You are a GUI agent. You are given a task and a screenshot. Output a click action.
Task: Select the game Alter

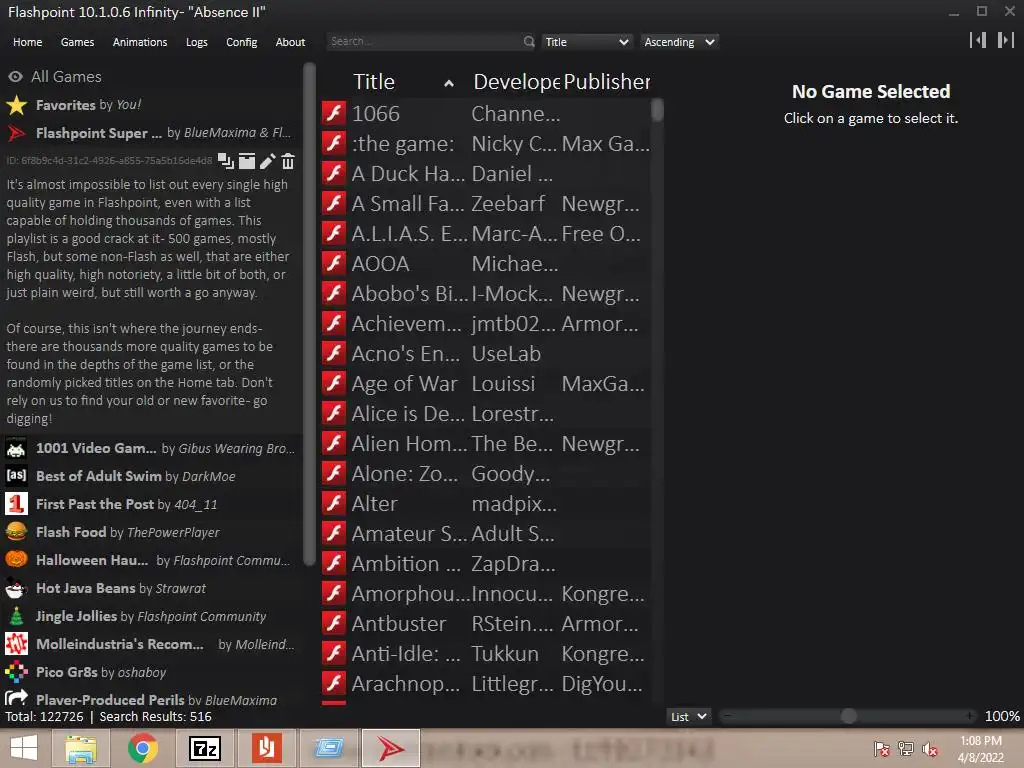[x=486, y=504]
